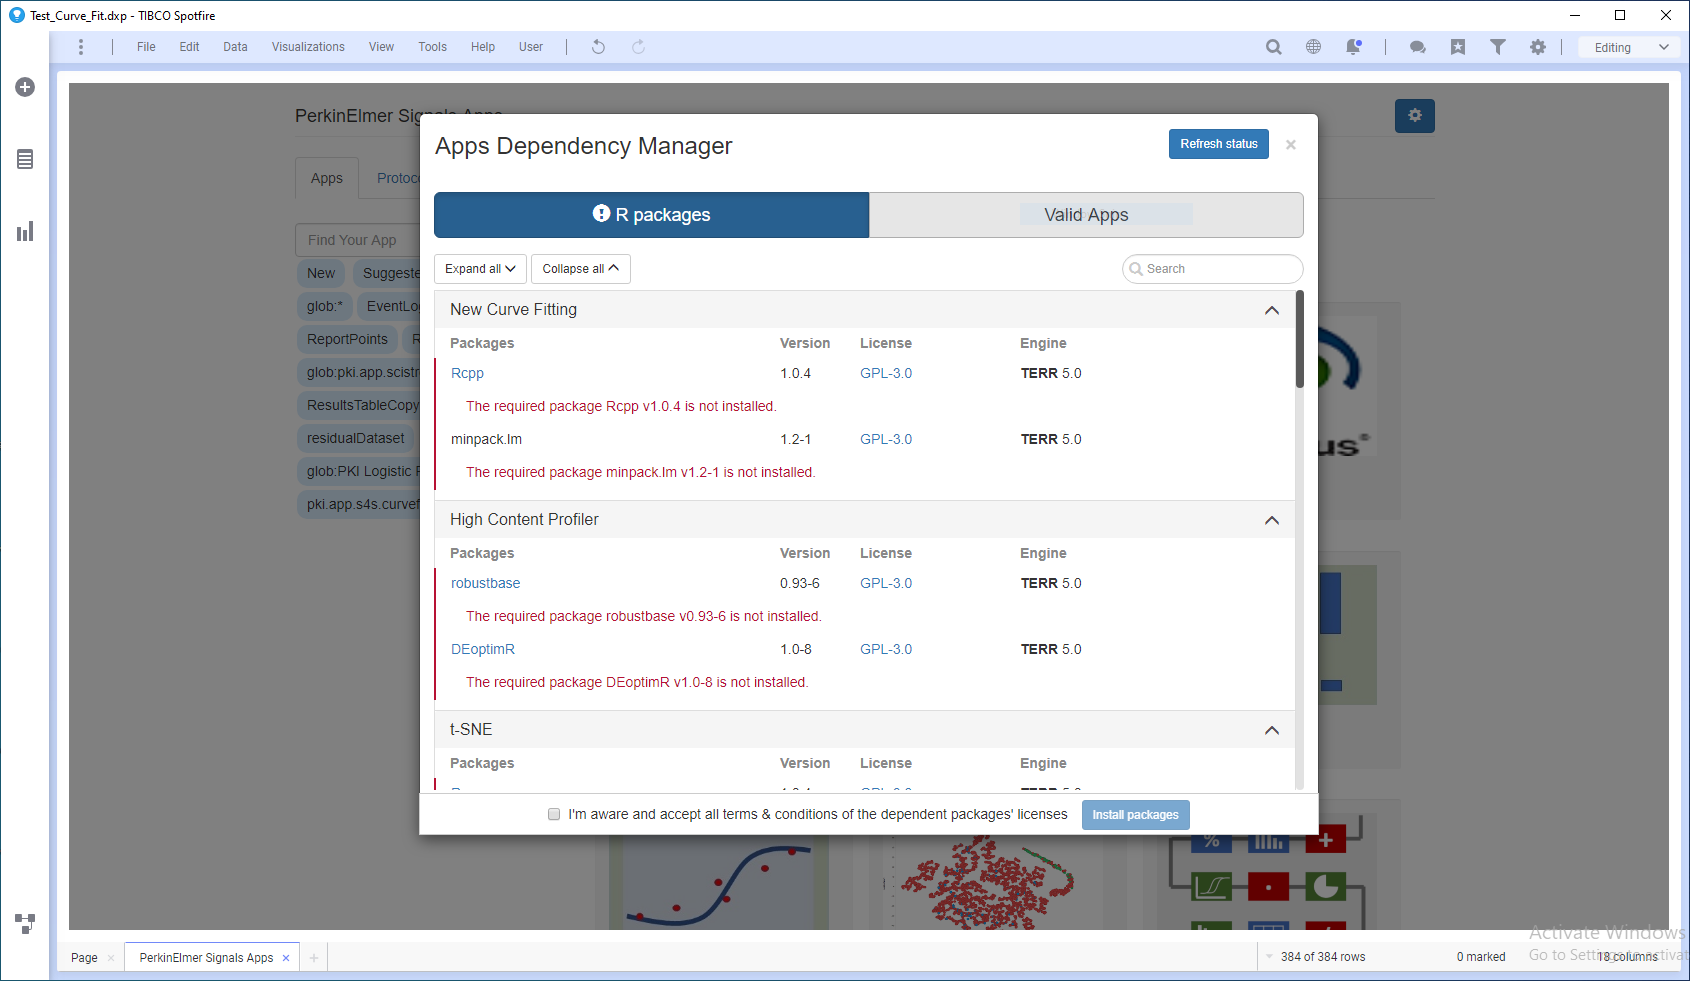Open the User menu
The width and height of the screenshot is (1690, 981).
pos(531,47)
